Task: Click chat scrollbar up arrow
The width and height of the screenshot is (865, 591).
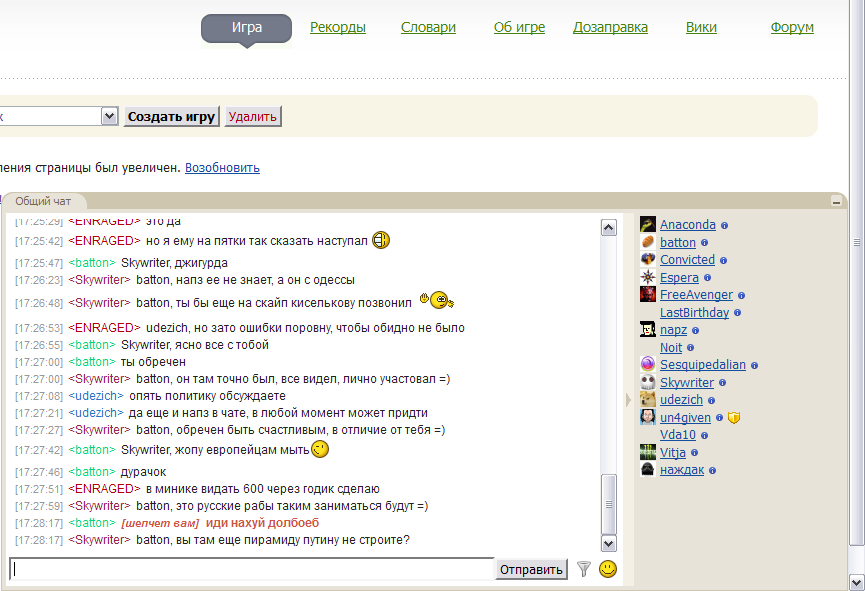Action: click(x=608, y=227)
